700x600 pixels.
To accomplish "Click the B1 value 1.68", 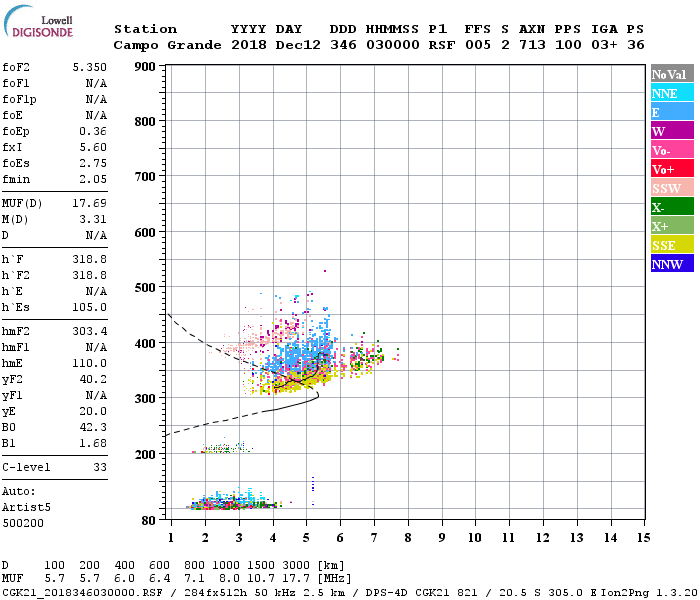I will [x=93, y=443].
